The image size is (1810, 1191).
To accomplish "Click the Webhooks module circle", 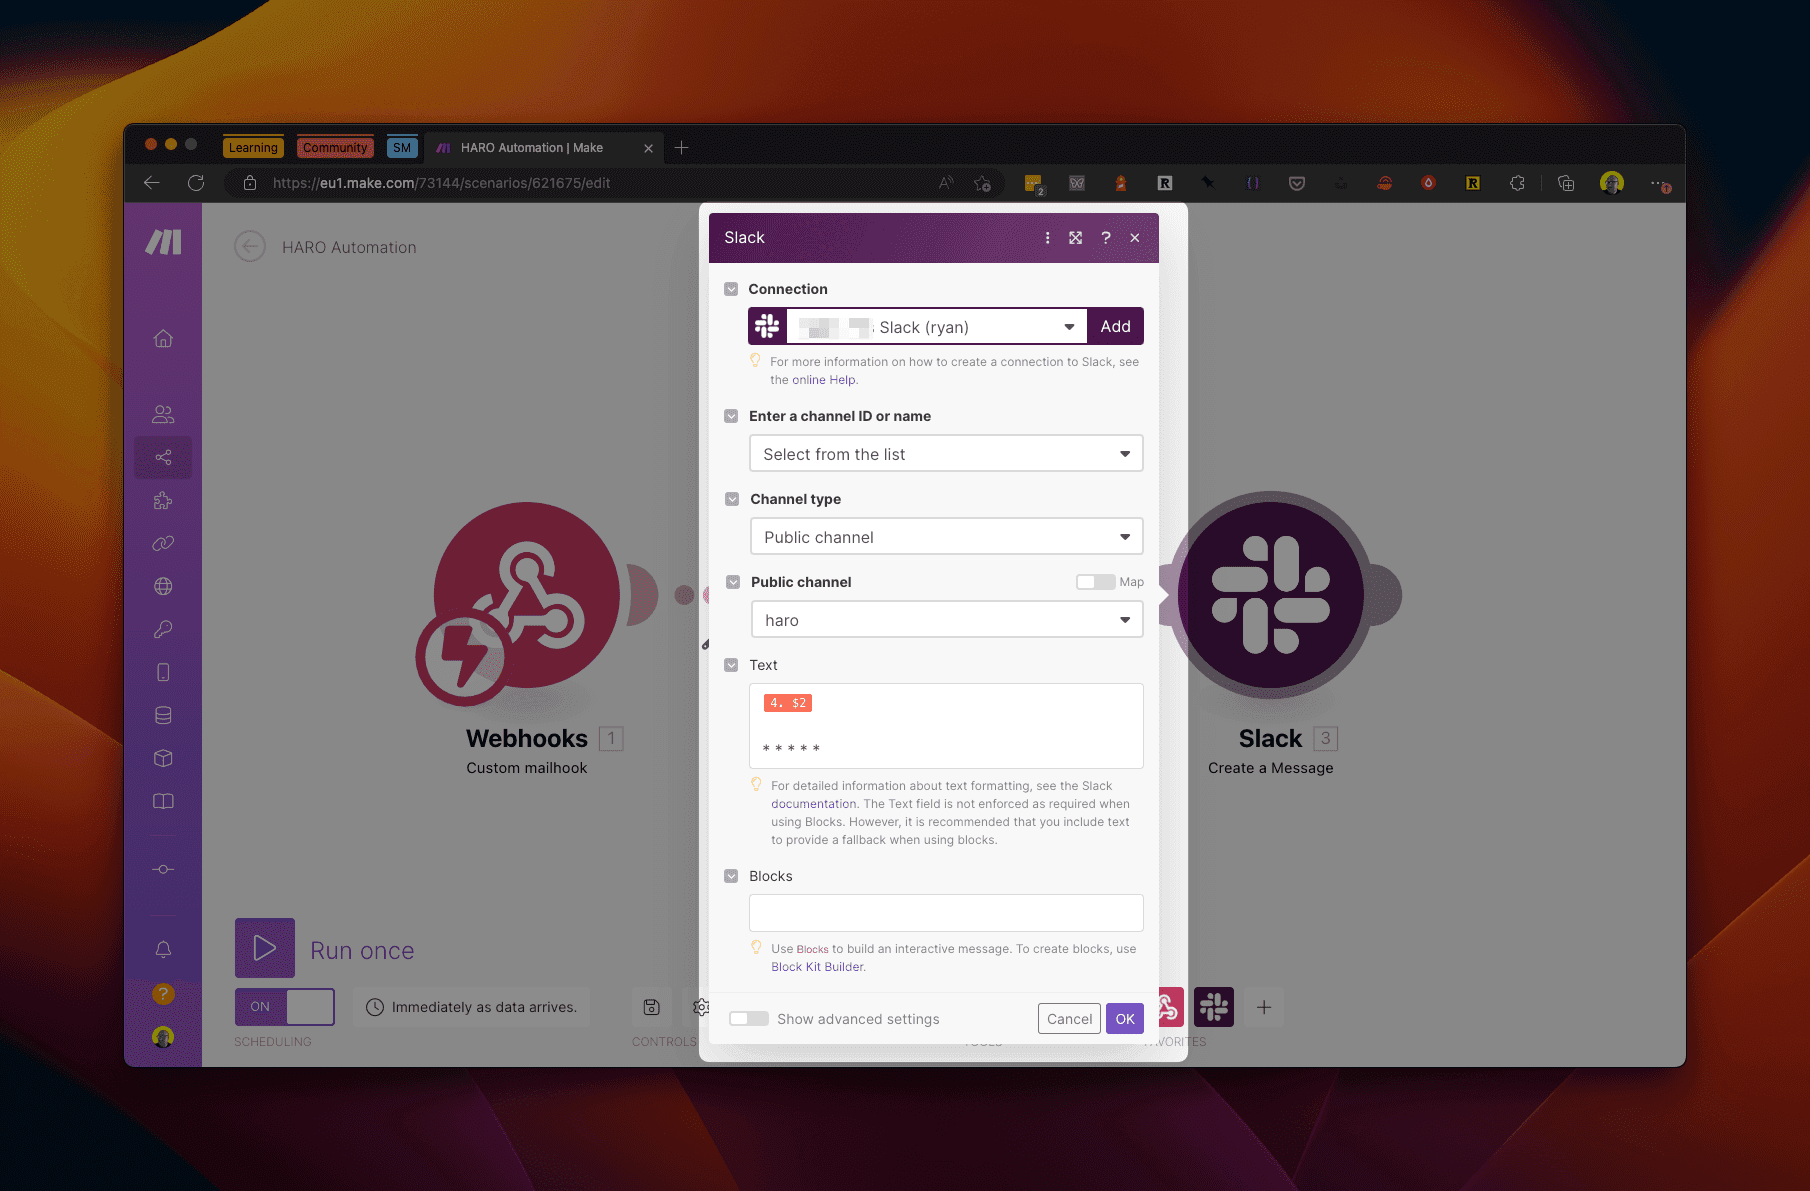I will pos(526,594).
